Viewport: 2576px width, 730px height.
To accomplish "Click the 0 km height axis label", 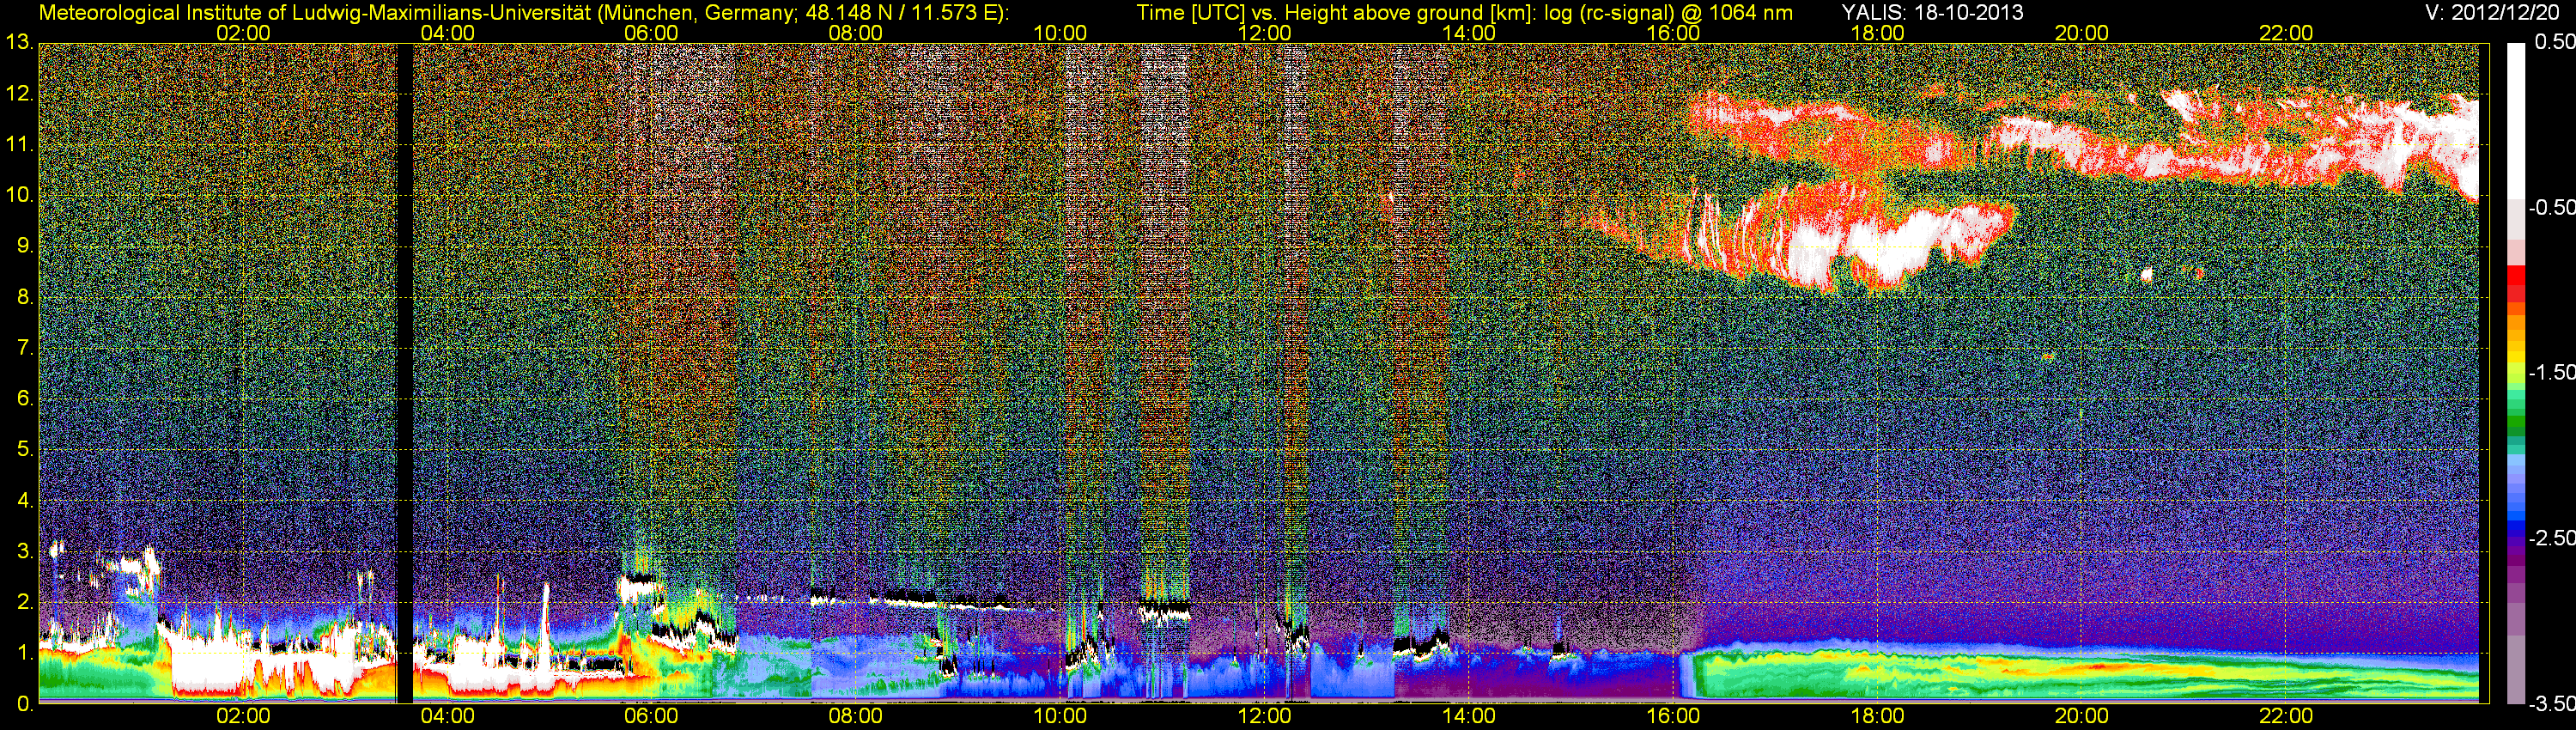I will tap(24, 704).
